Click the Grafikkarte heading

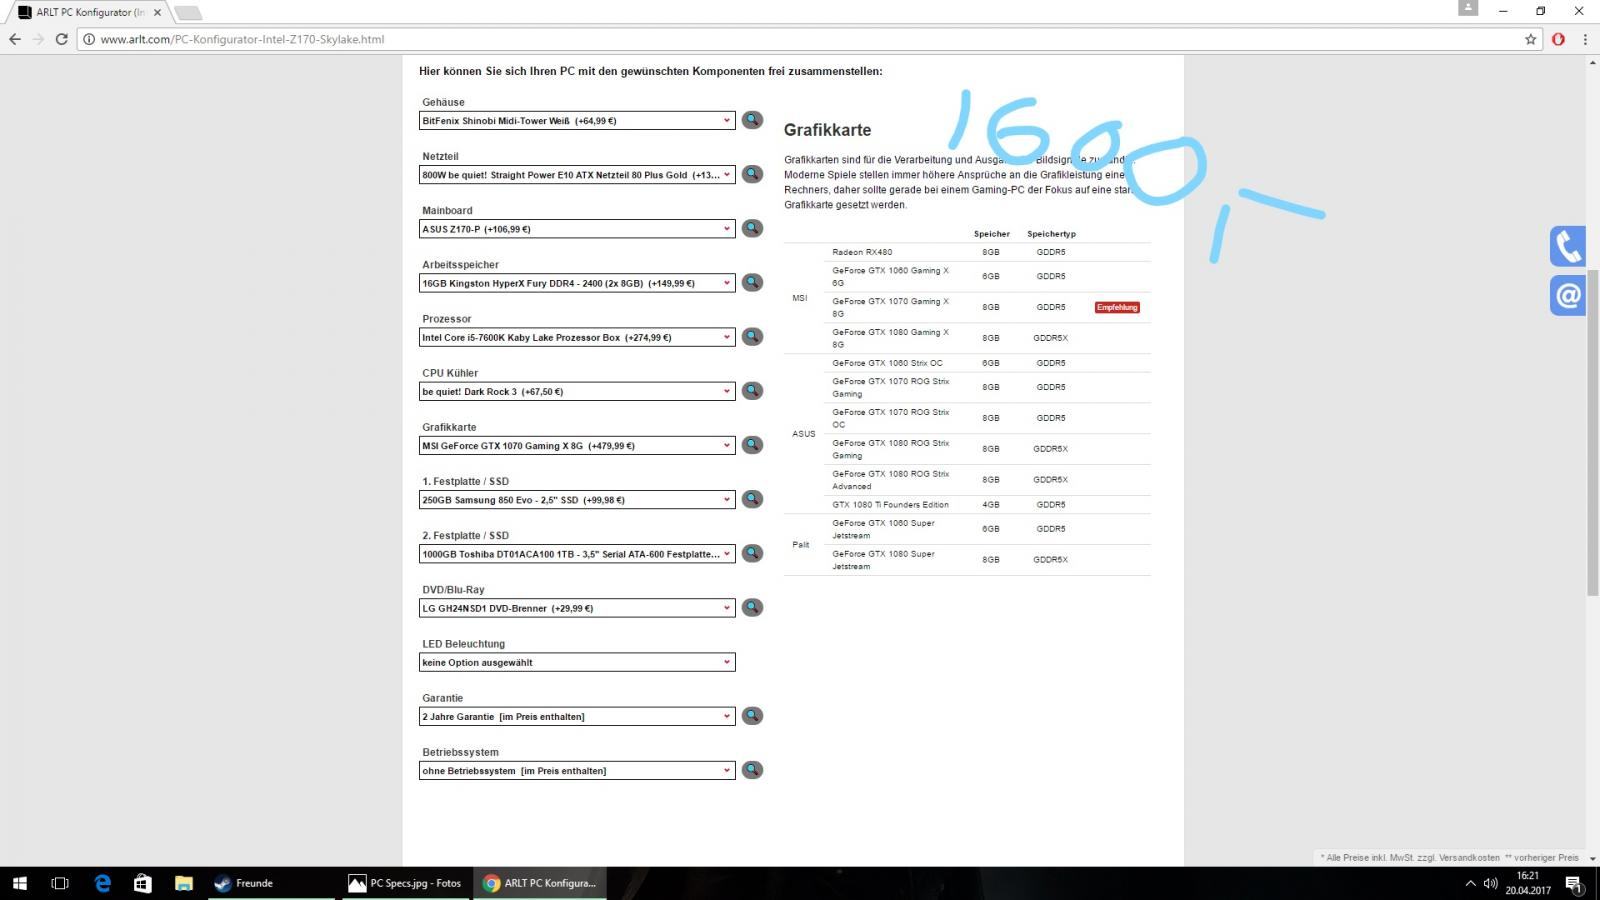827,130
